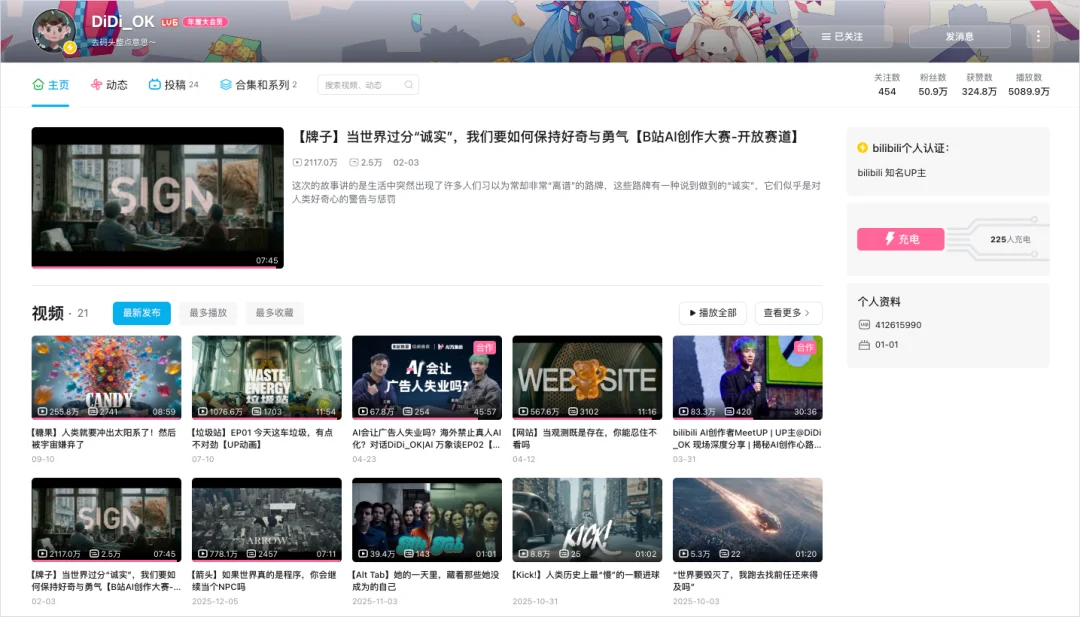Open the title 【箭头】如果世界真的是程序
This screenshot has width=1080, height=617.
(264, 581)
